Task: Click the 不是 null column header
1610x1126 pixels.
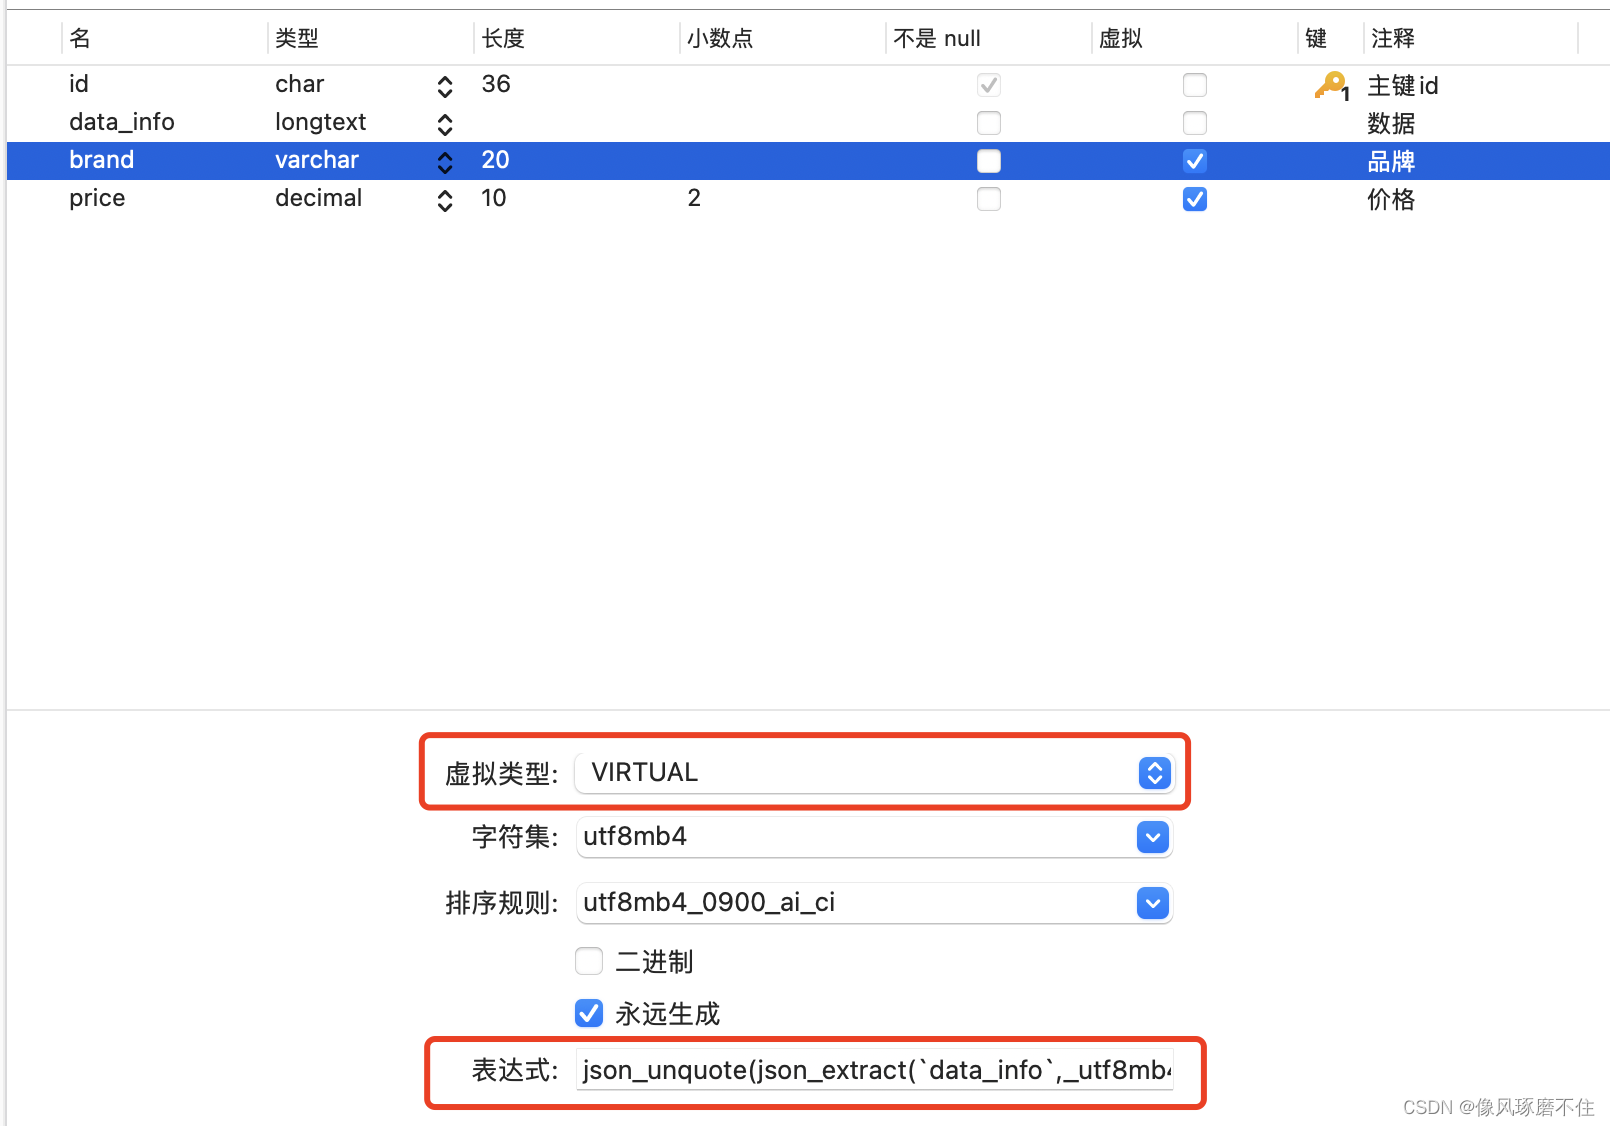Action: pyautogui.click(x=937, y=38)
